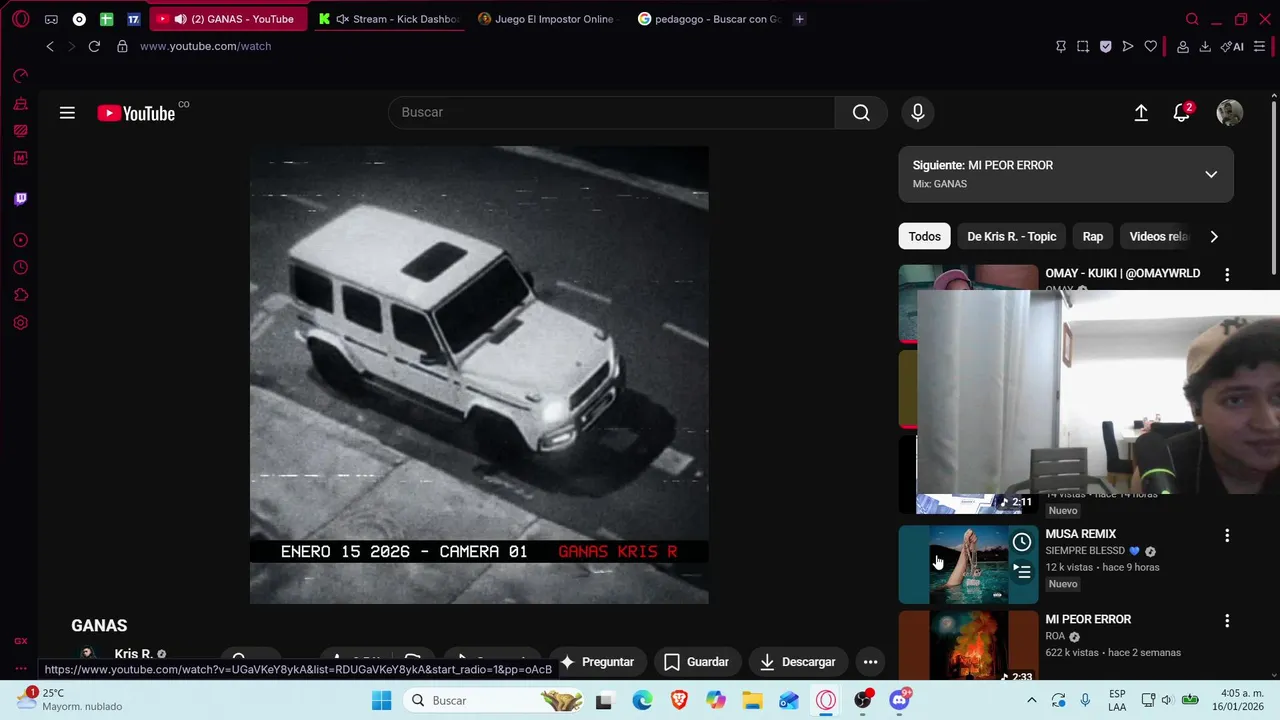1280x720 pixels.
Task: Switch to Stream - Kick Dashboard tab
Action: coord(389,19)
